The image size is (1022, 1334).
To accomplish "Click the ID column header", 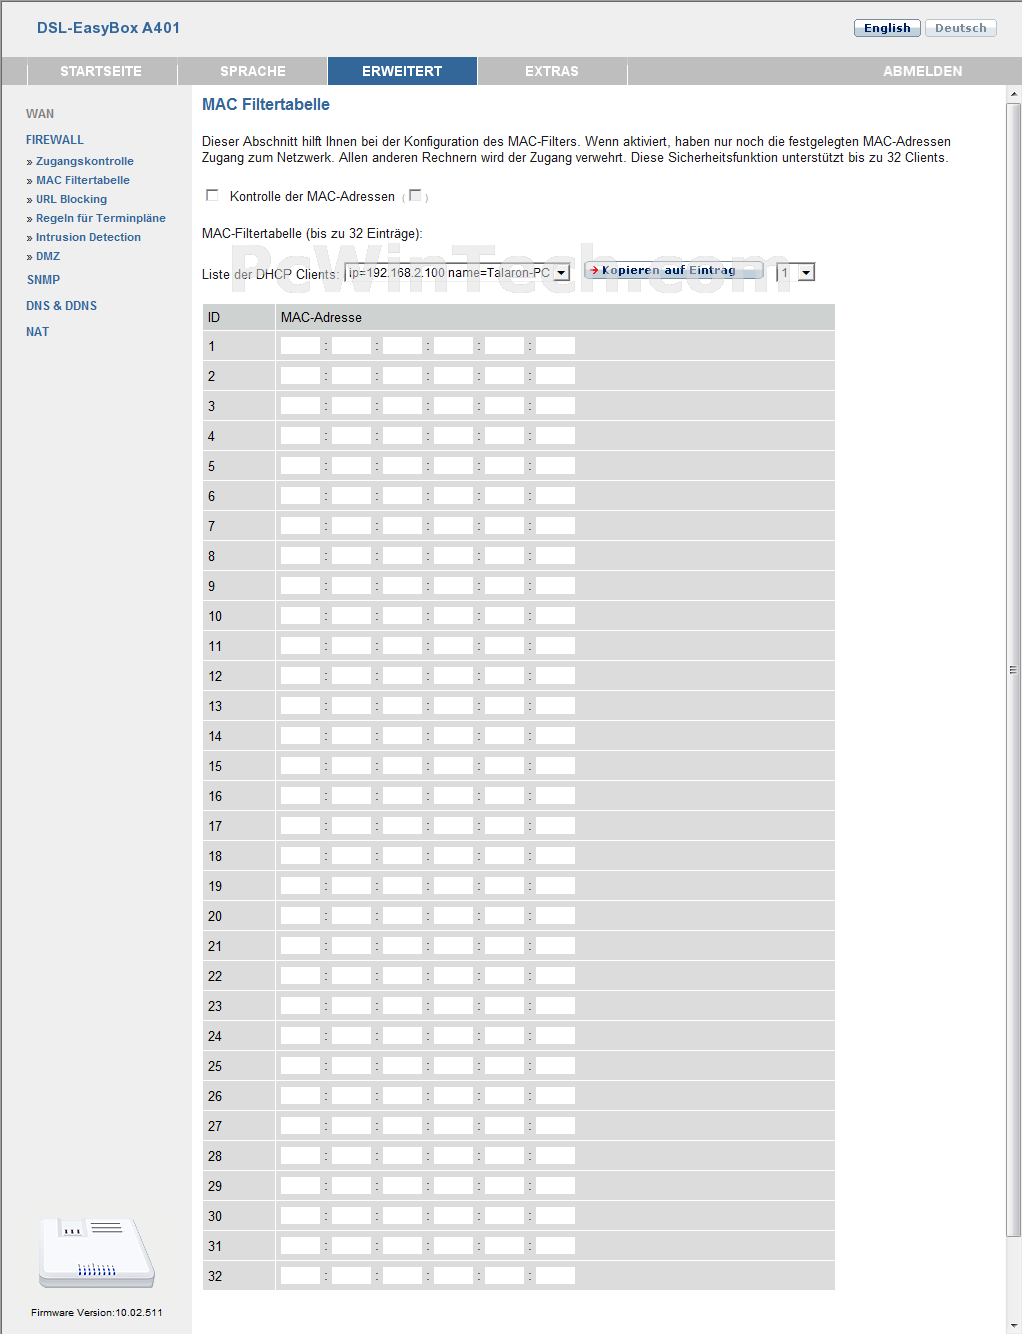I will [x=214, y=317].
